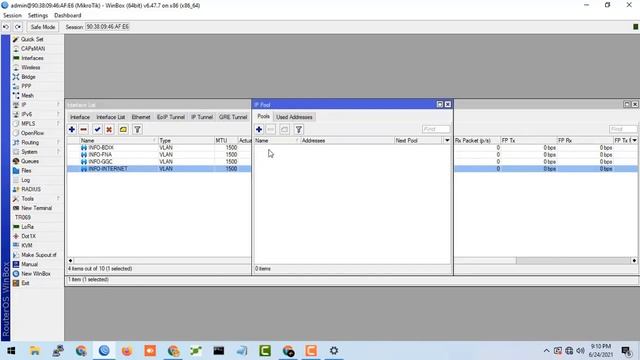The height and width of the screenshot is (360, 640).
Task: Open New Terminal from sidebar
Action: [x=36, y=208]
